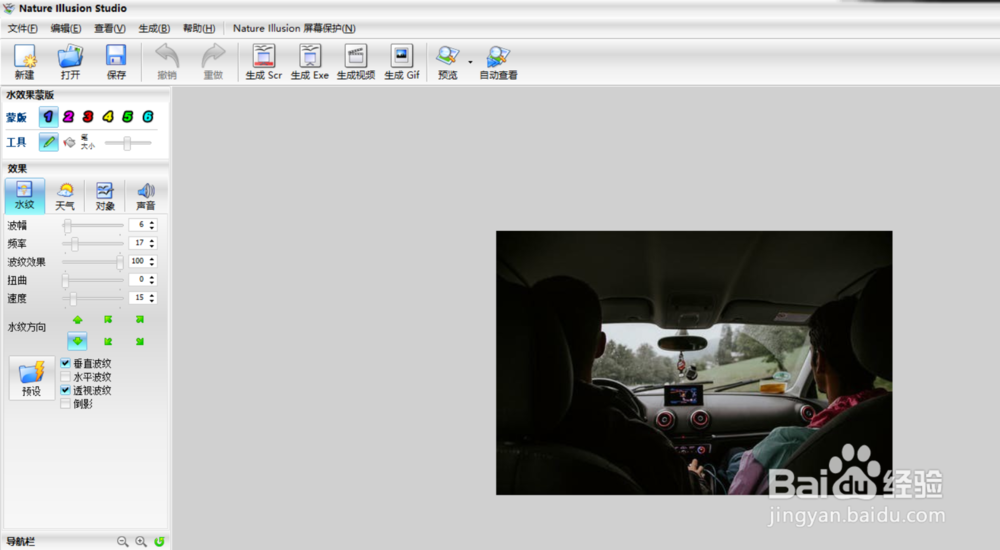Set ripple direction to upper-right arrow
This screenshot has height=550, width=1000.
(x=140, y=320)
